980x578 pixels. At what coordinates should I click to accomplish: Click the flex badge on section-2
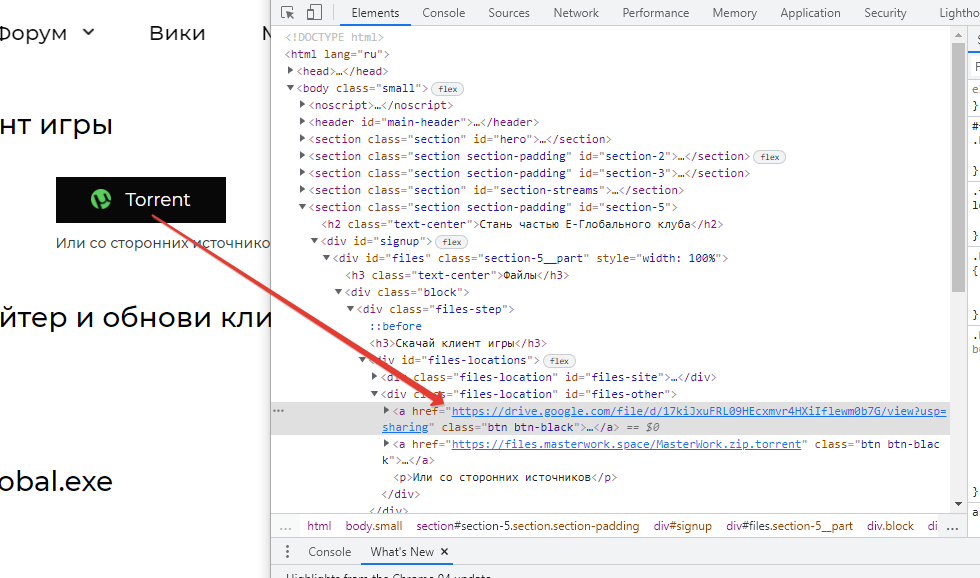769,157
